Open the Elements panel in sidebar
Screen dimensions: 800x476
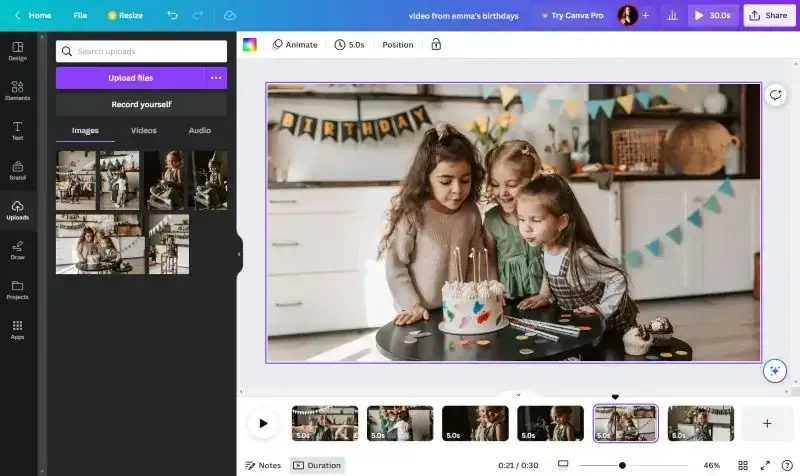[x=17, y=90]
